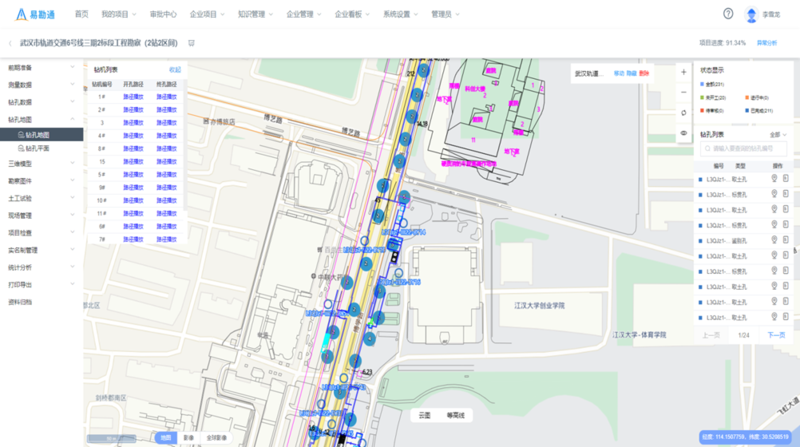Open first borehole row document icon
Viewport: 800px width, 447px height.
click(786, 179)
